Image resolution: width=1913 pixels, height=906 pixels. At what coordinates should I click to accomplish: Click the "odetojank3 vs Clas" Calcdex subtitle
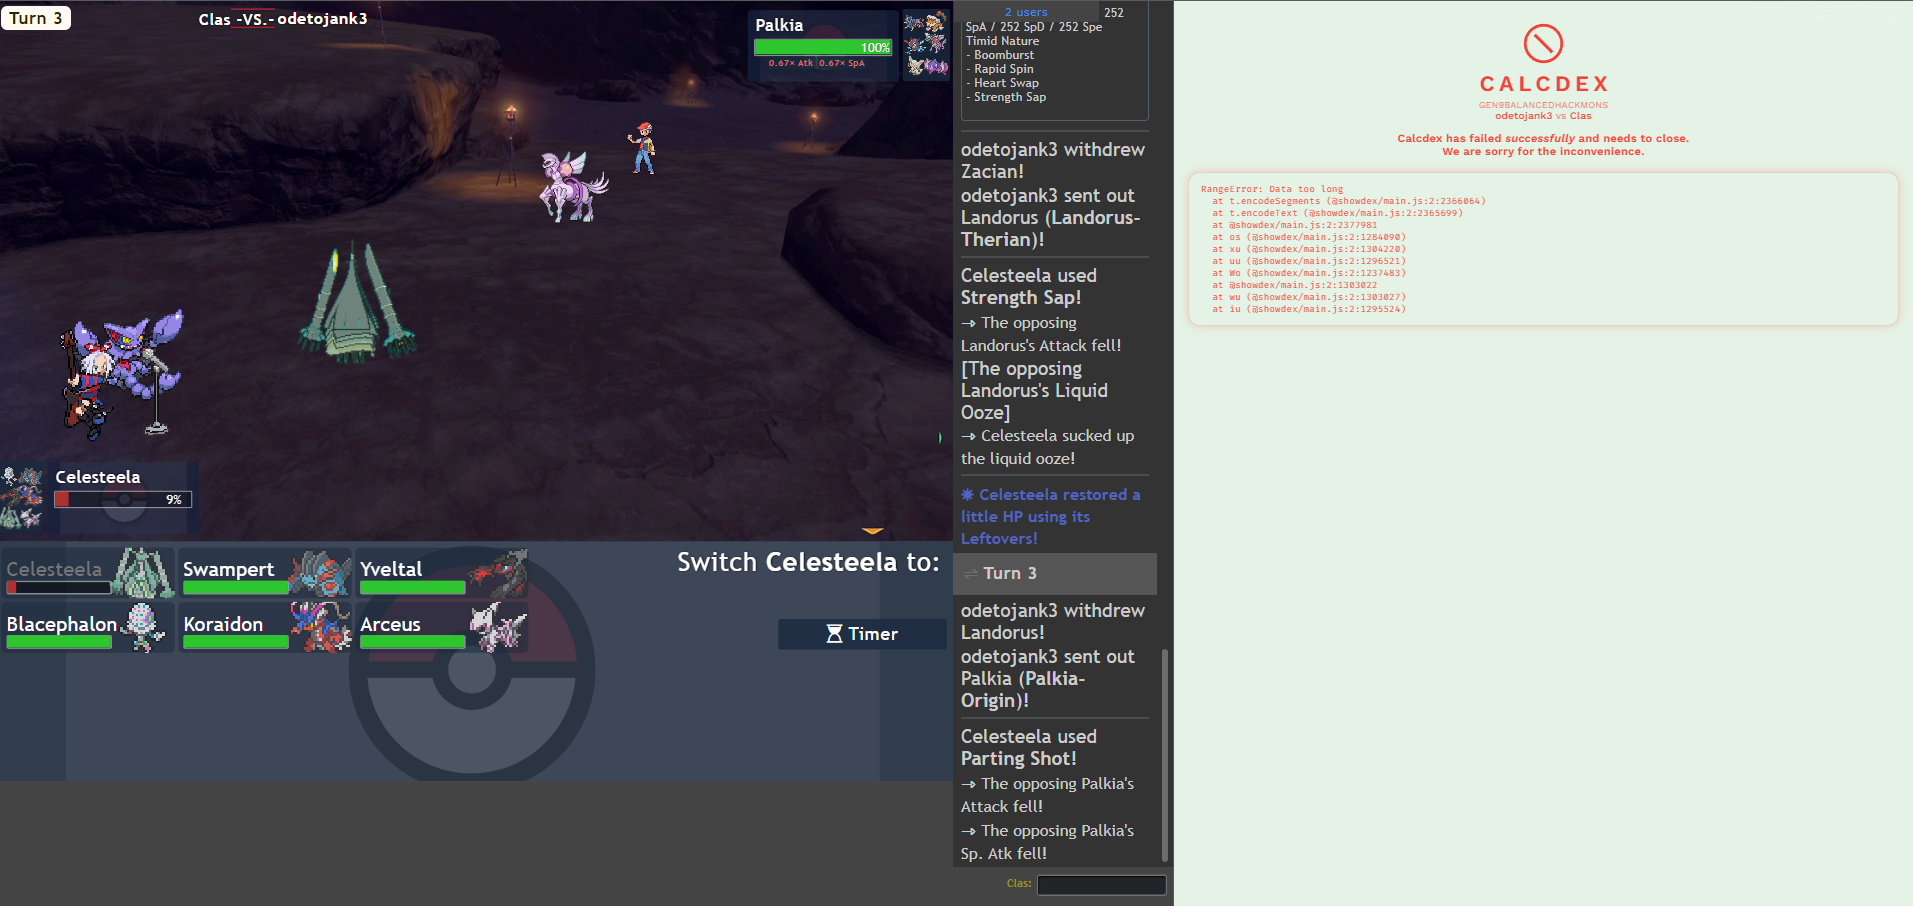point(1543,116)
